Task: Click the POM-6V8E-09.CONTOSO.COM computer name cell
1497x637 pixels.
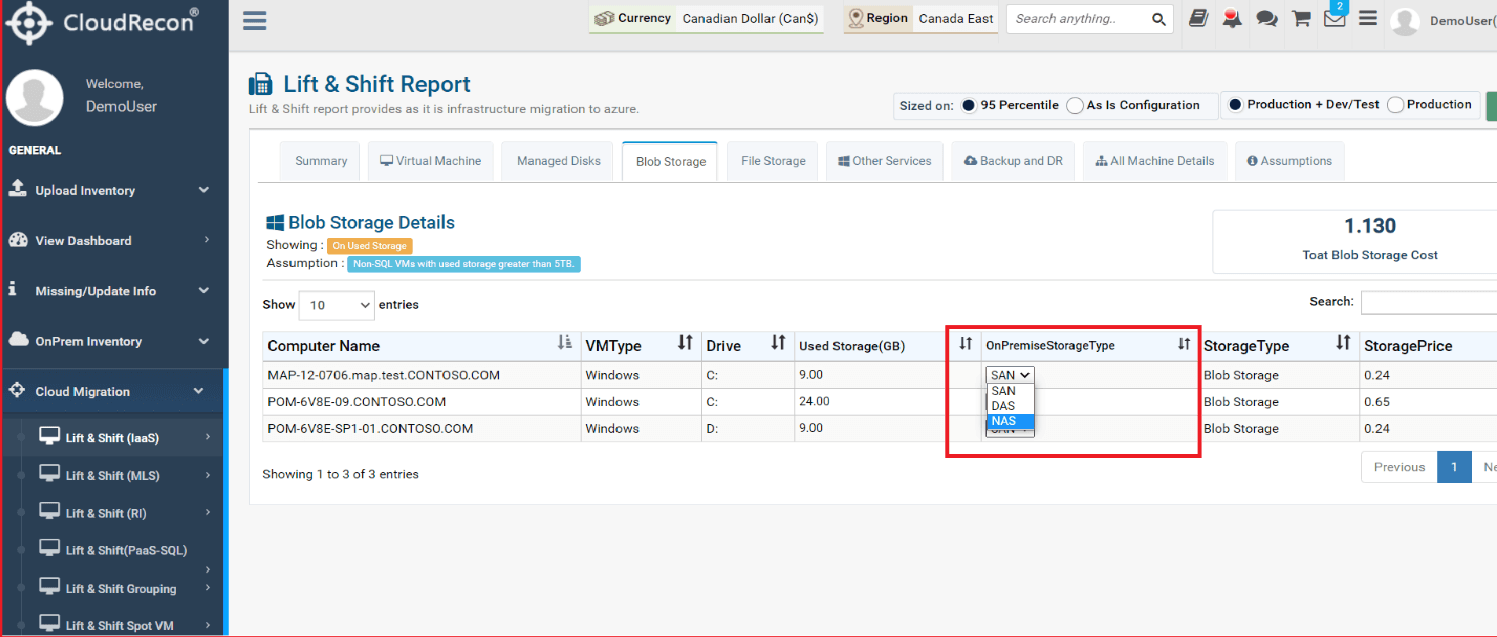Action: [421, 402]
